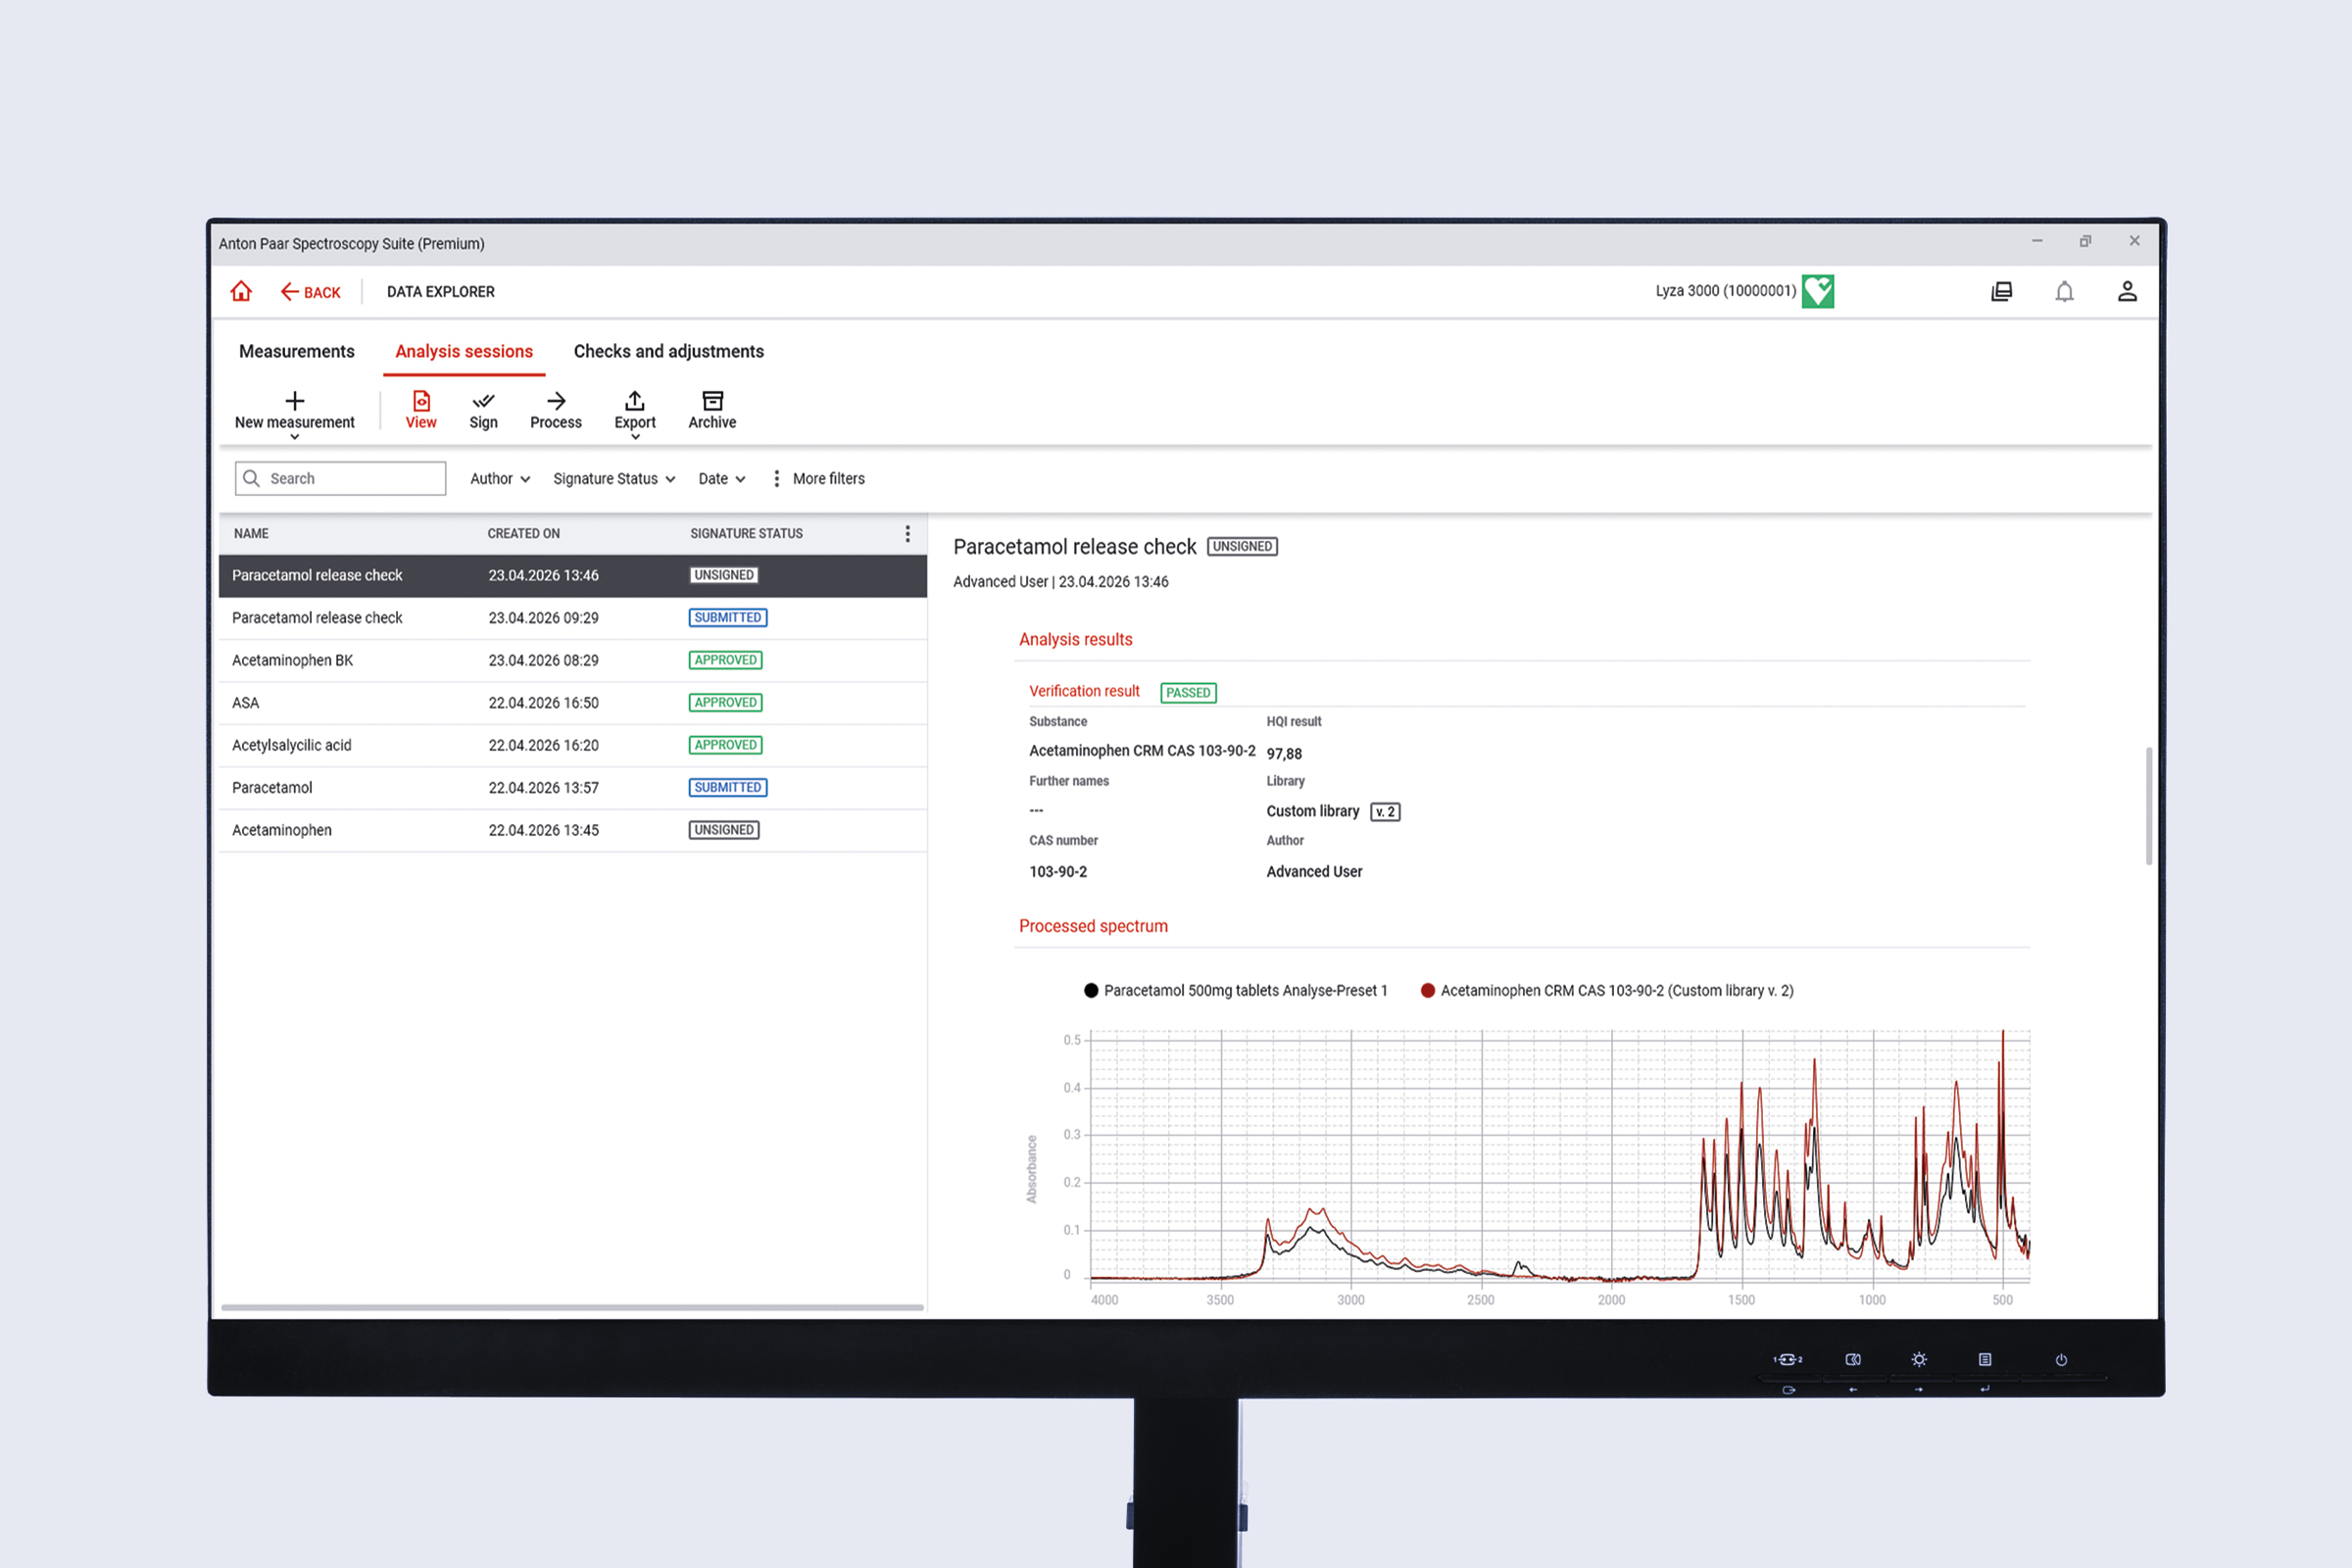Go to the Home icon
The height and width of the screenshot is (1568, 2352).
point(241,291)
